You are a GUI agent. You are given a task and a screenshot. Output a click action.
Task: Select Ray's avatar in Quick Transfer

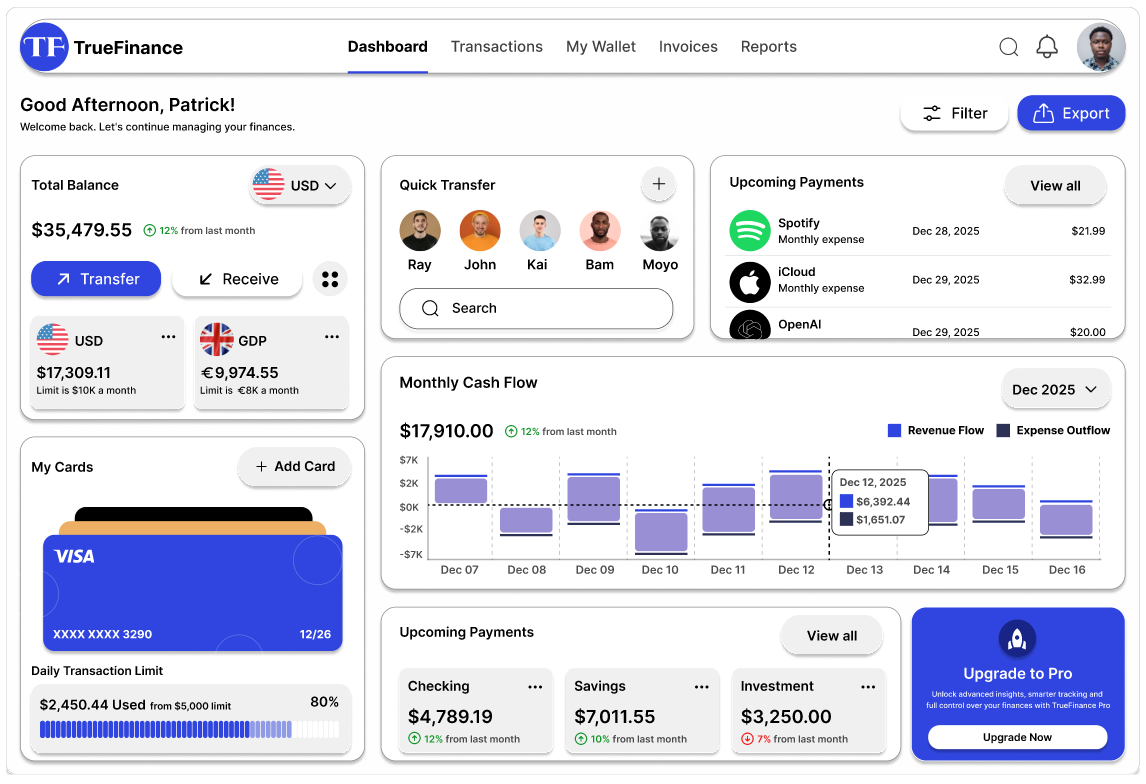click(420, 231)
